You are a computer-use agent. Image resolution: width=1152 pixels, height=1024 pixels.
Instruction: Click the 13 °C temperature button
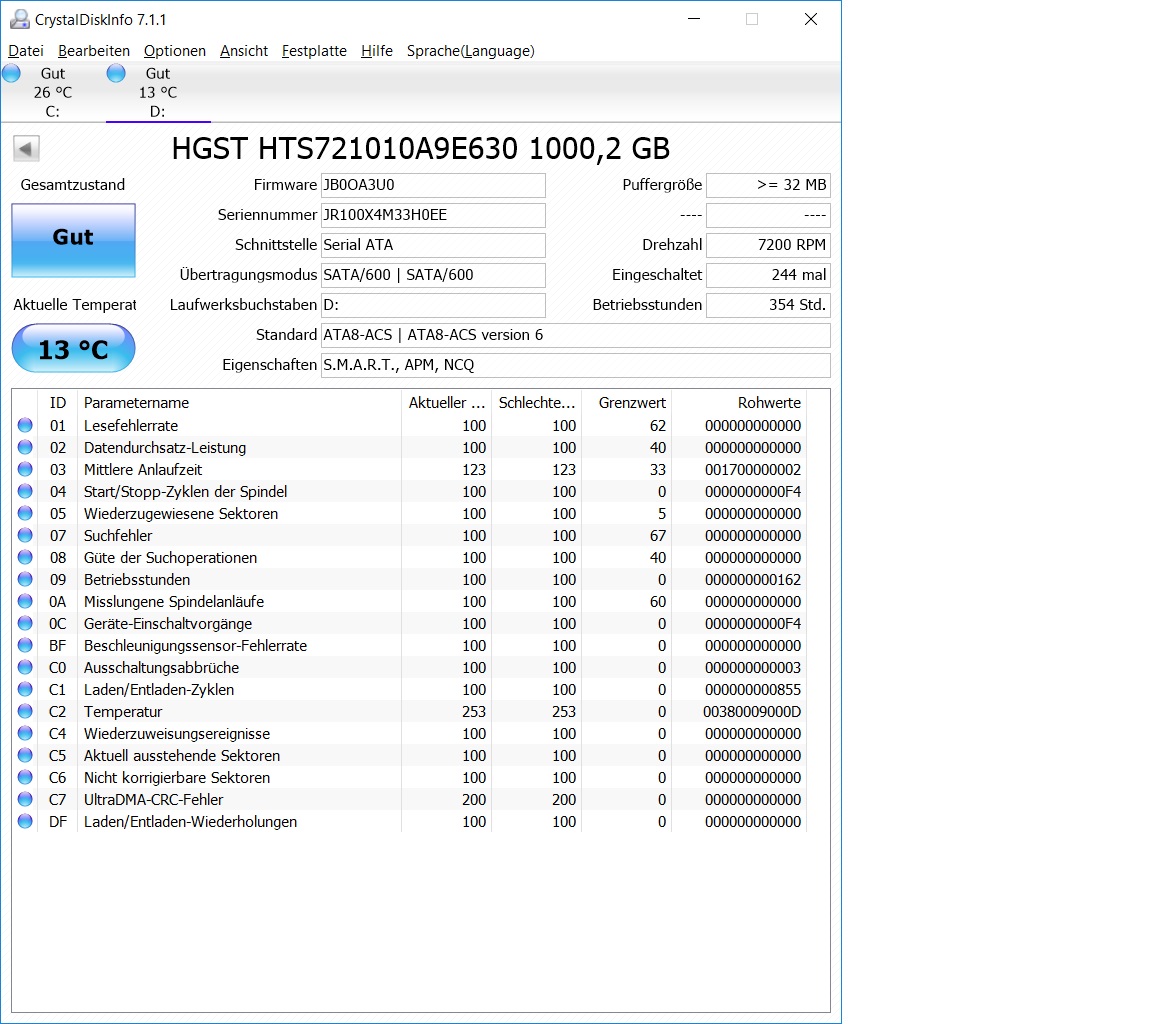point(73,349)
